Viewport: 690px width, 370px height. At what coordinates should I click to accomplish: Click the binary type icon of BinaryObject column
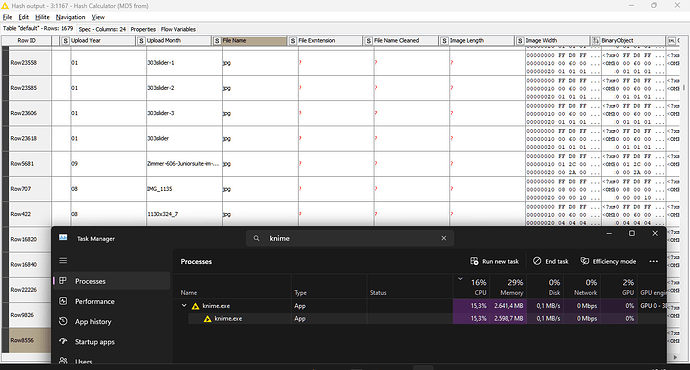point(596,41)
